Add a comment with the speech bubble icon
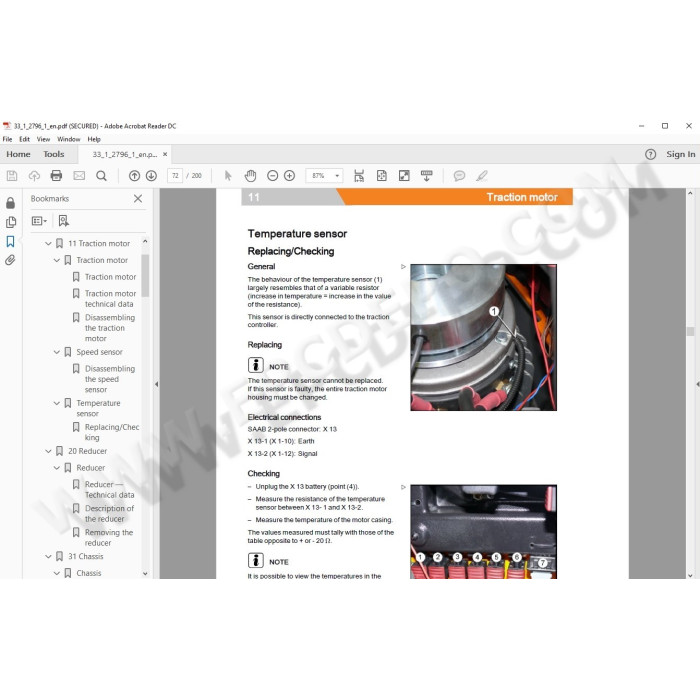 coord(459,176)
